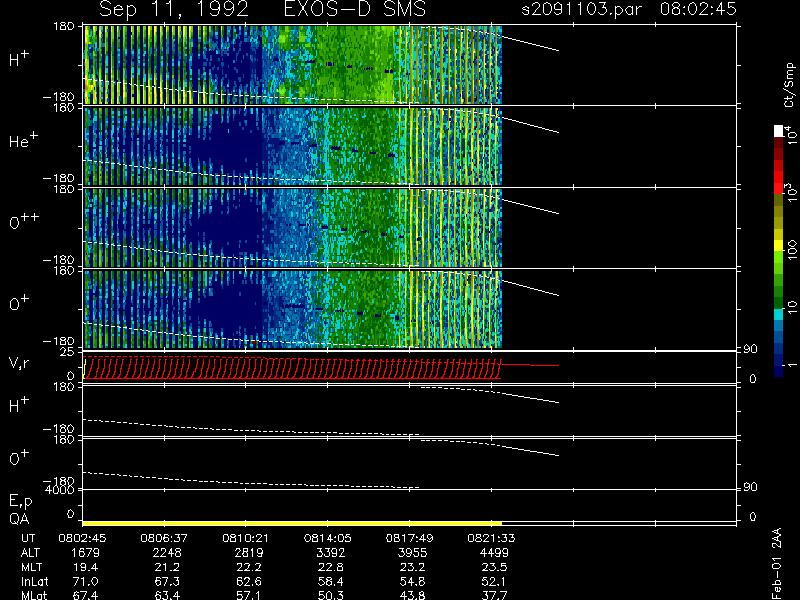Click the H+ label of the top spectrogram
This screenshot has height=600, width=800.
[x=19, y=59]
